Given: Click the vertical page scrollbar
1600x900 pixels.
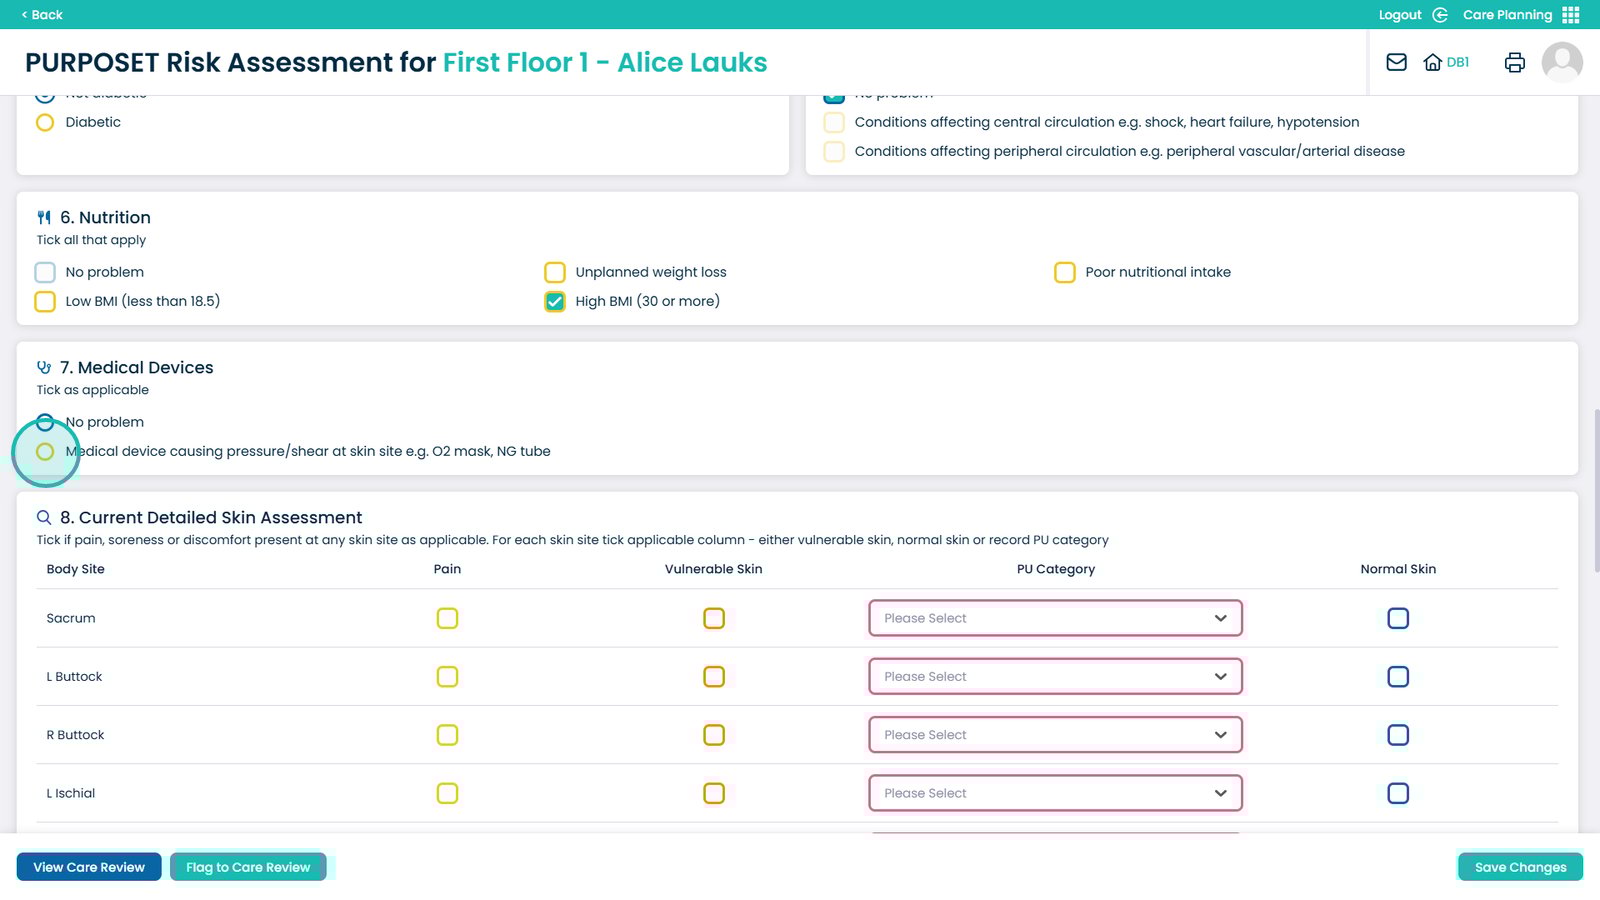Looking at the screenshot, I should point(1595,490).
